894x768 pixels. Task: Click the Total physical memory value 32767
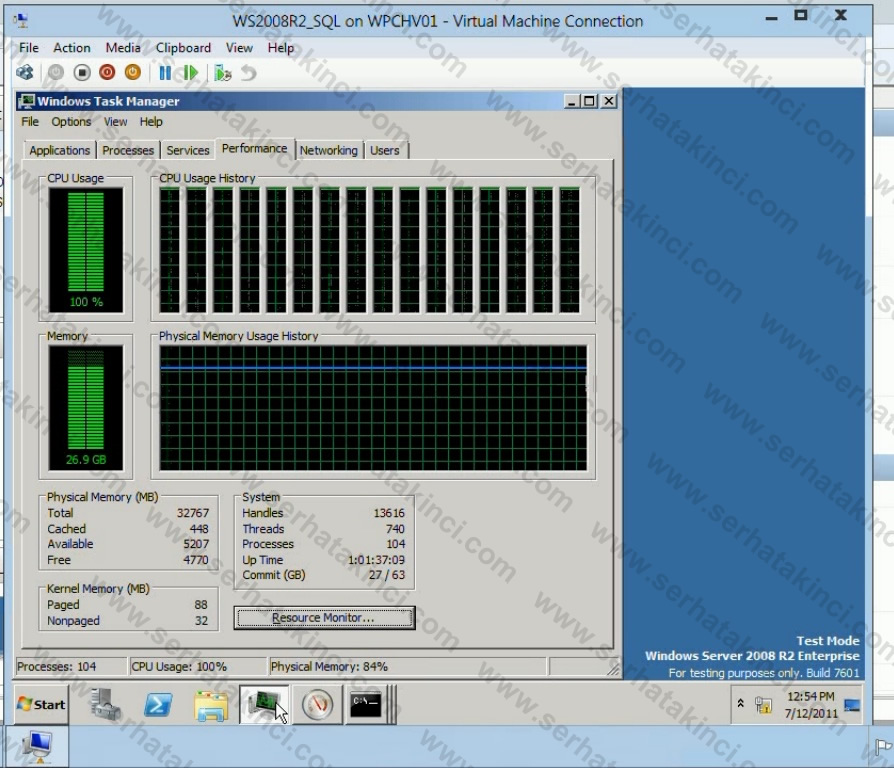(x=193, y=513)
